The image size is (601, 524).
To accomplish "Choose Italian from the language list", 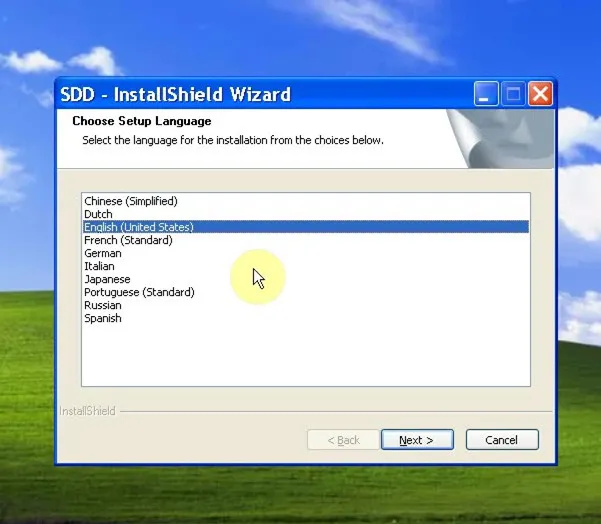I will tap(99, 266).
